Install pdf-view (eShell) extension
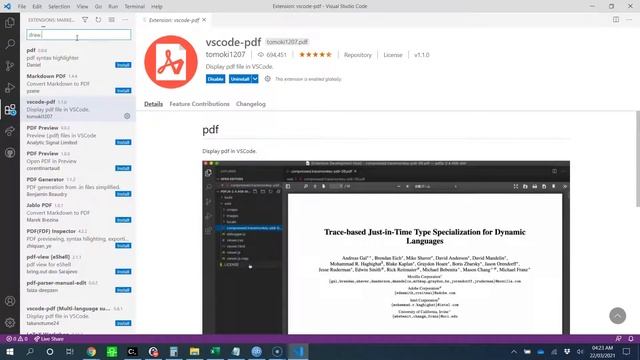Image resolution: width=640 pixels, height=360 pixels. [x=123, y=271]
